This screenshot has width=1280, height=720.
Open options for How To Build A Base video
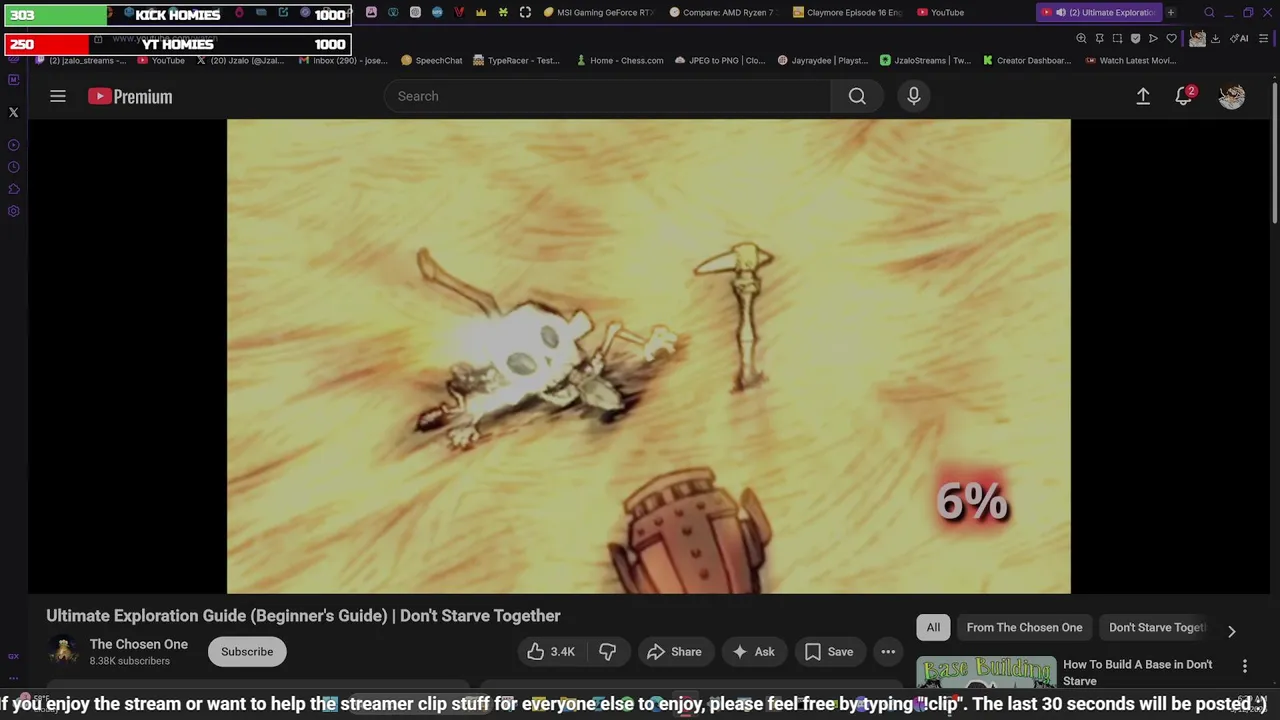1245,666
